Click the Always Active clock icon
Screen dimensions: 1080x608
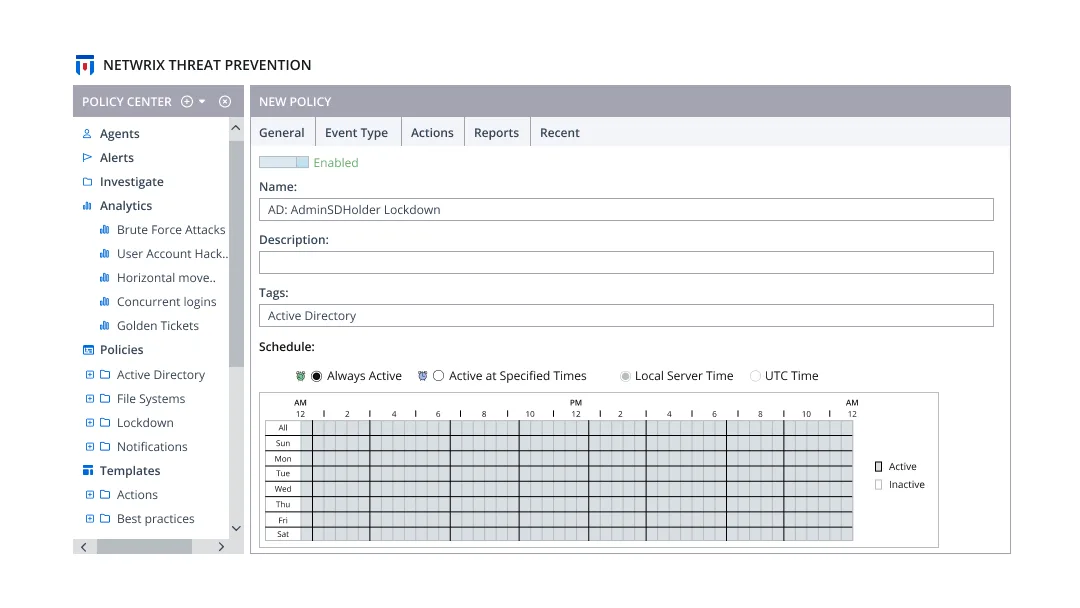(300, 376)
